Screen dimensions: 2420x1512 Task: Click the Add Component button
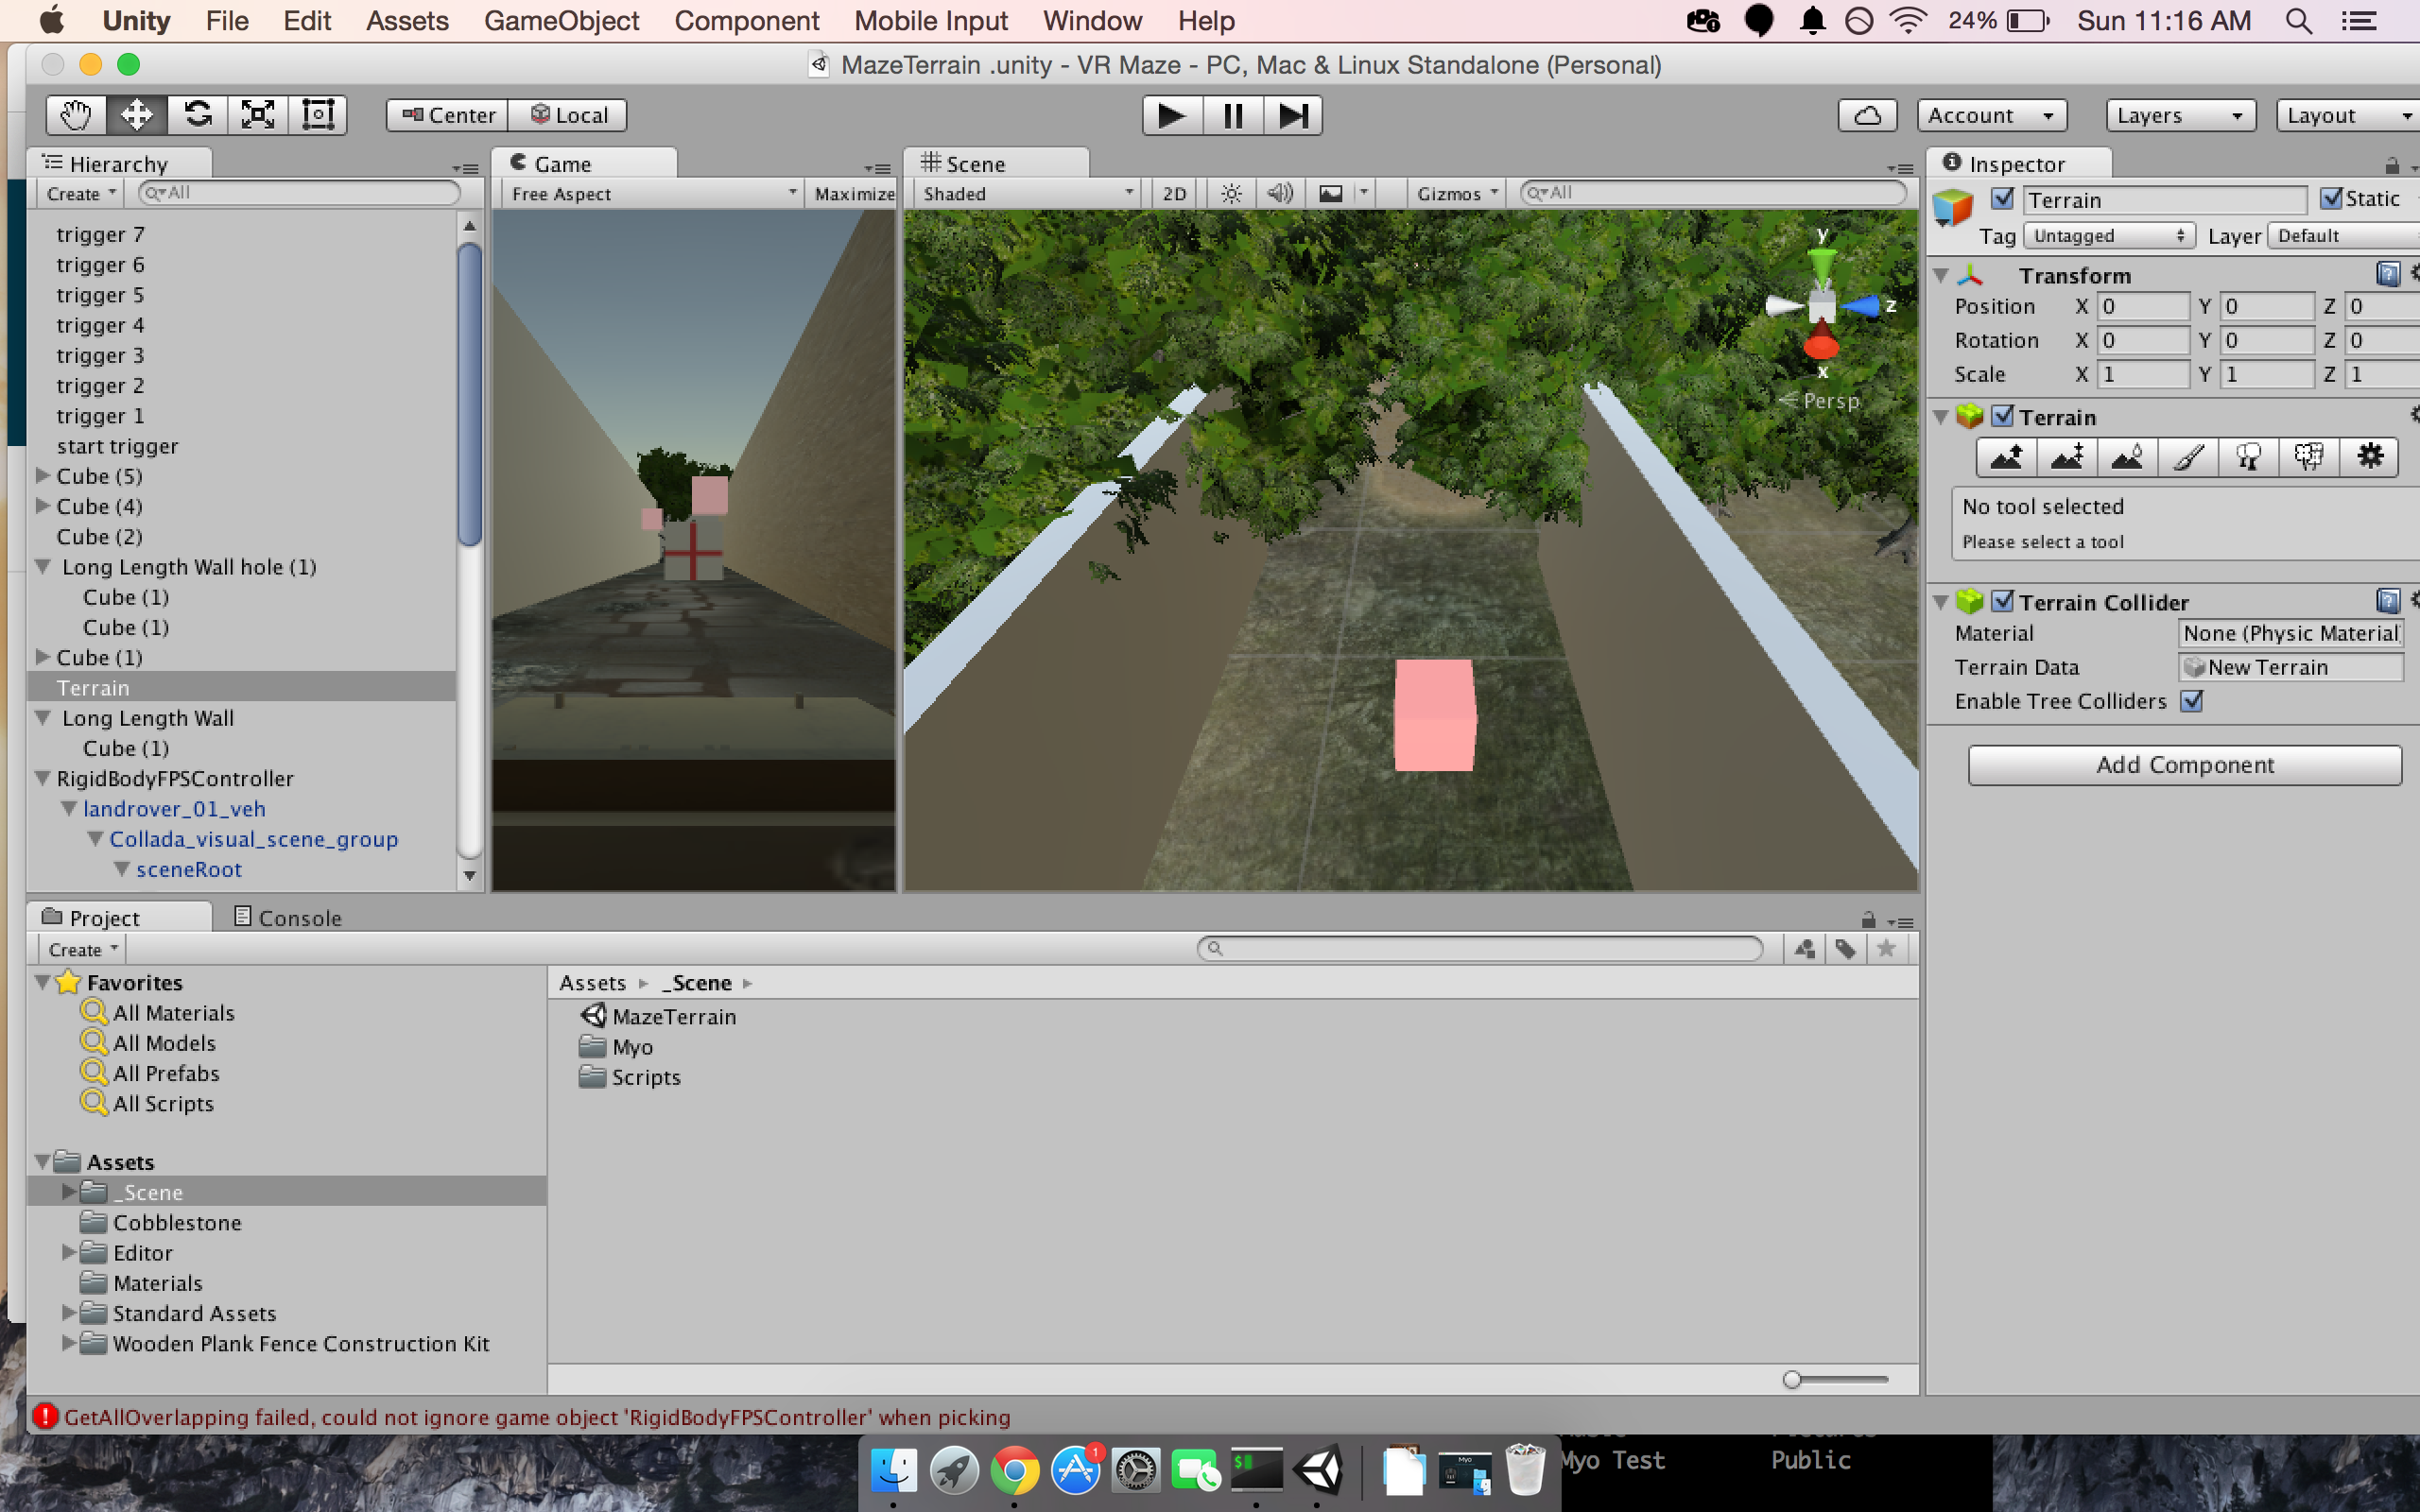2184,765
